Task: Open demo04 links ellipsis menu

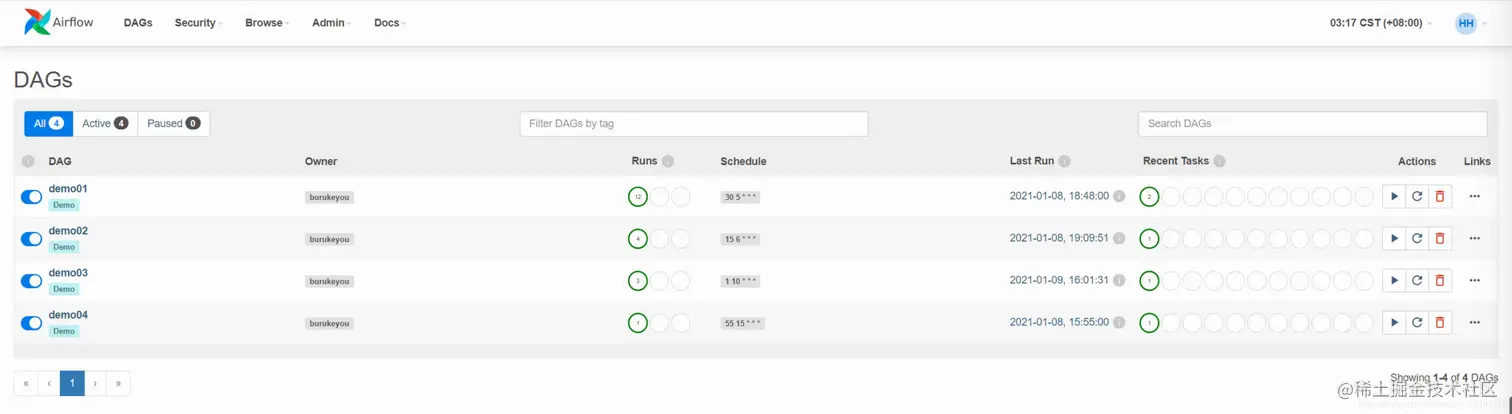Action: 1474,322
